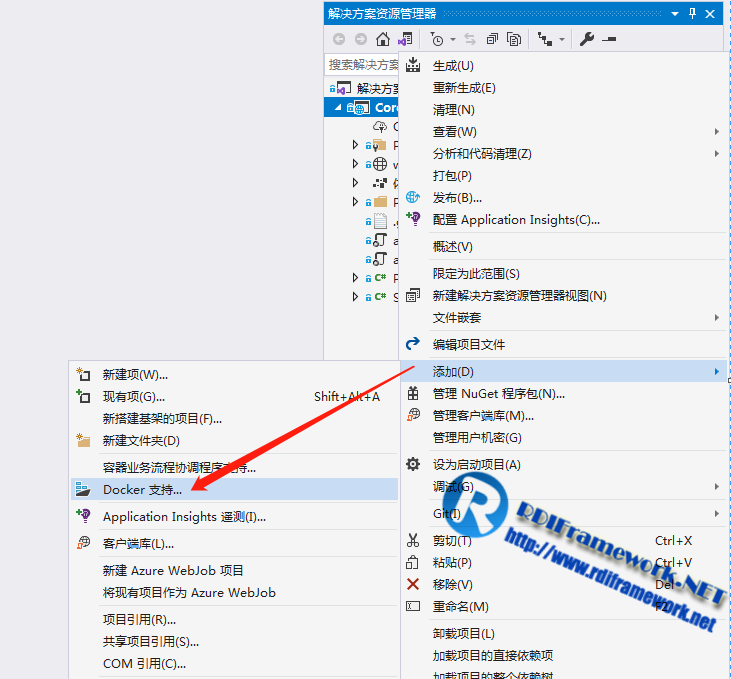This screenshot has width=731, height=679.
Task: Click 概述(V) Overview menu item
Action: click(562, 246)
